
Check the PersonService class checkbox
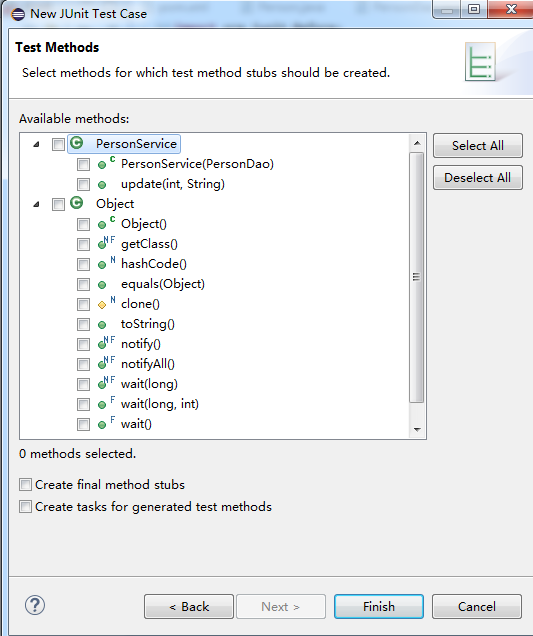click(58, 144)
